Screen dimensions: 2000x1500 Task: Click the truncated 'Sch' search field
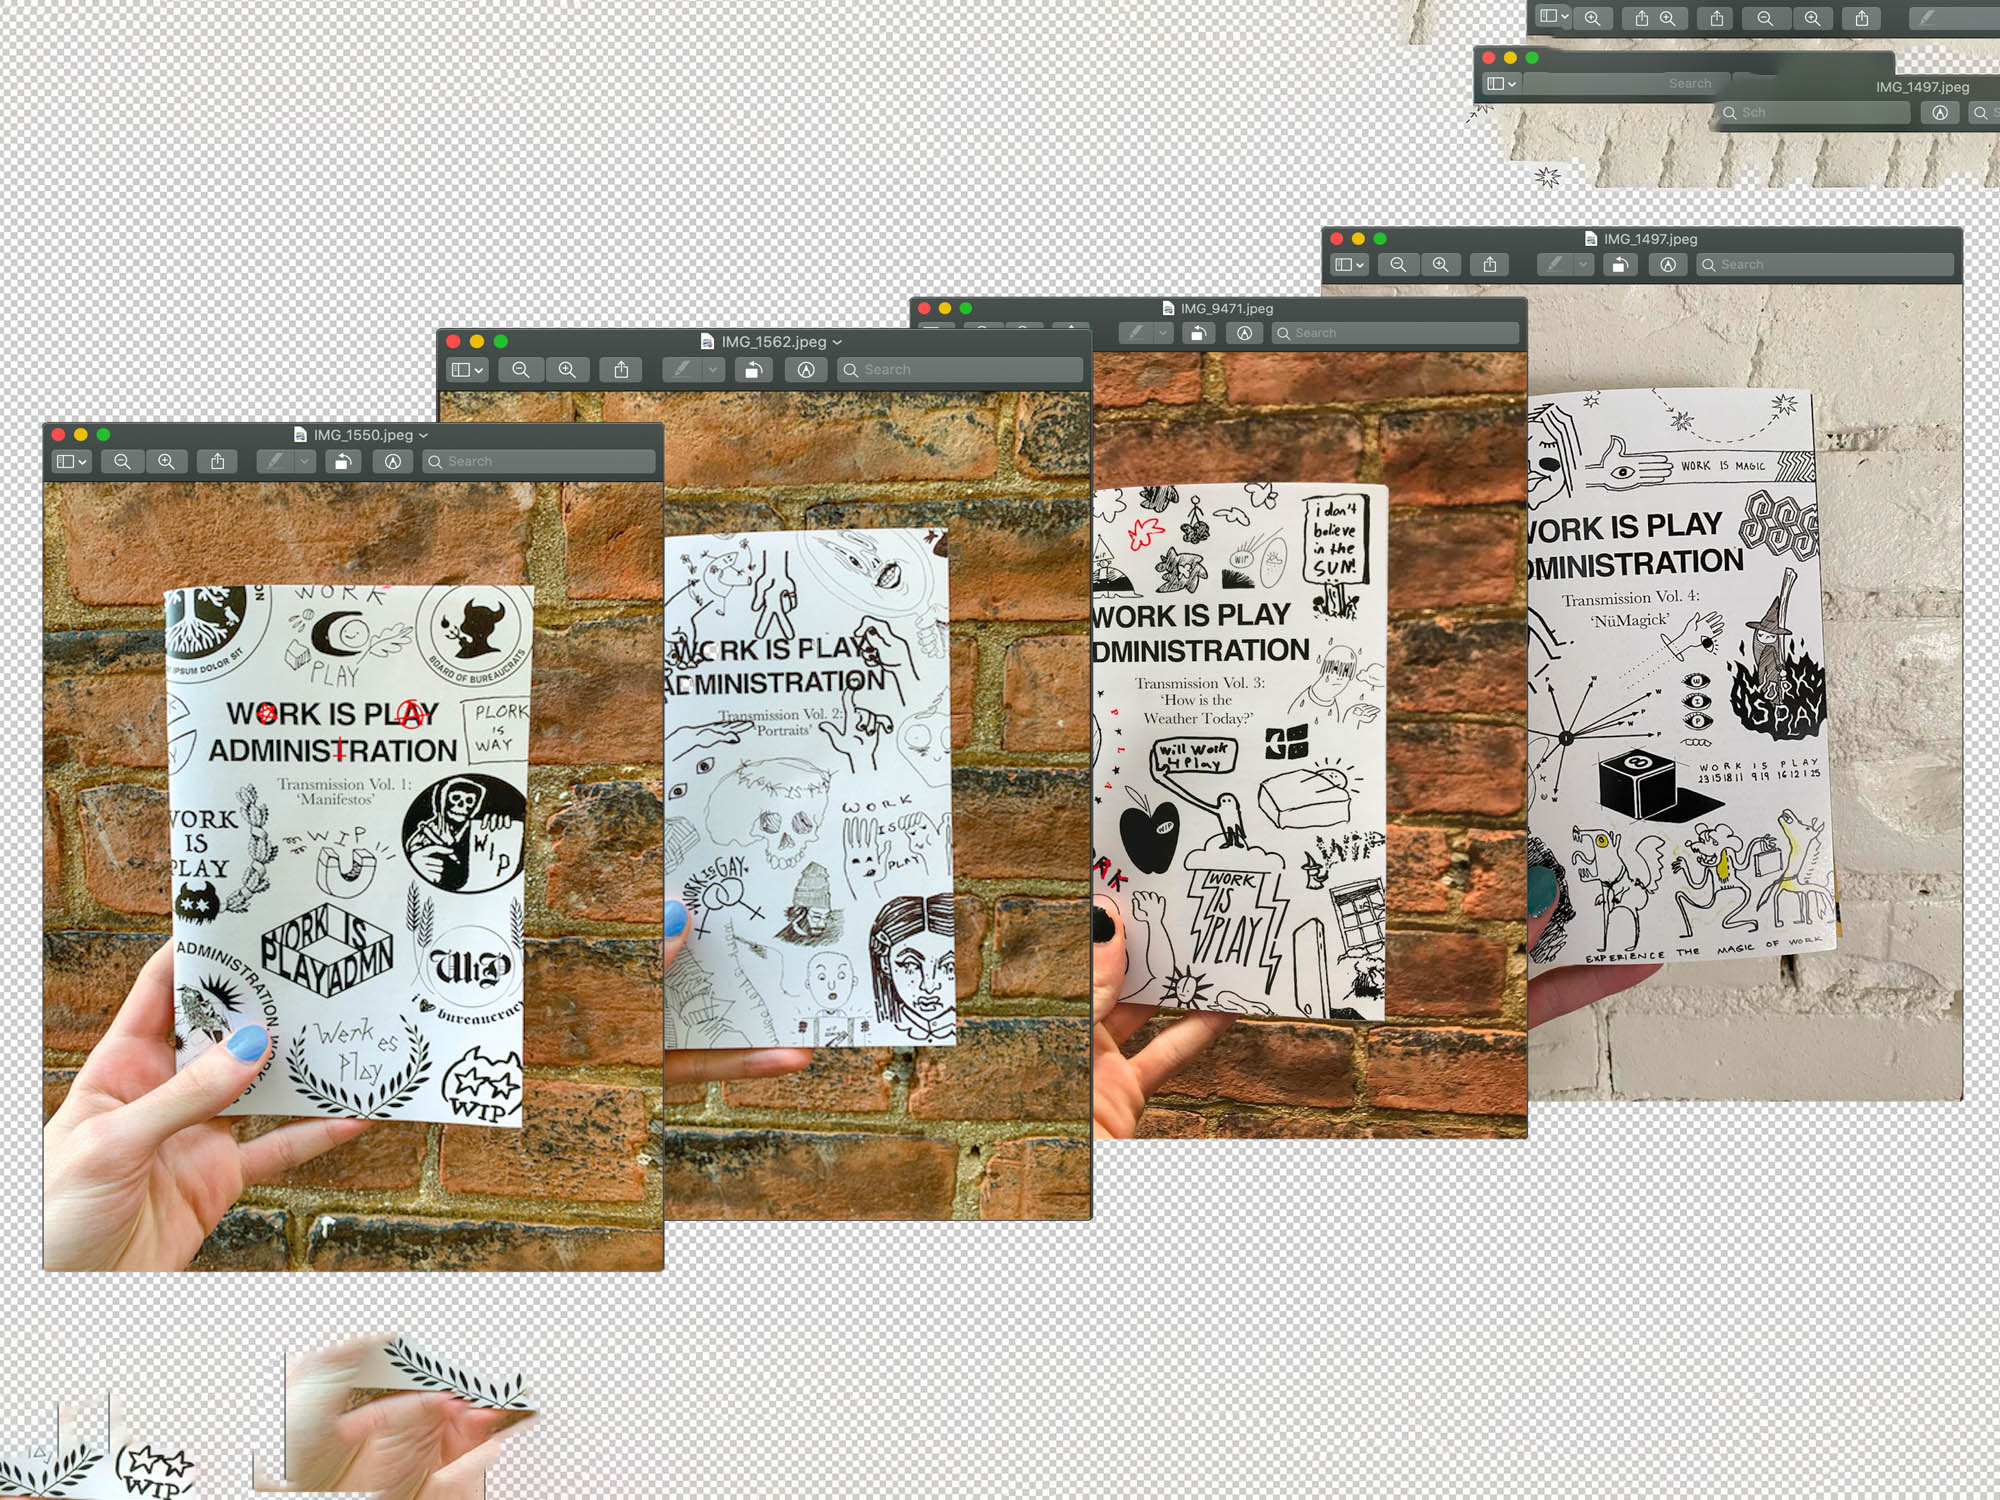click(1814, 112)
